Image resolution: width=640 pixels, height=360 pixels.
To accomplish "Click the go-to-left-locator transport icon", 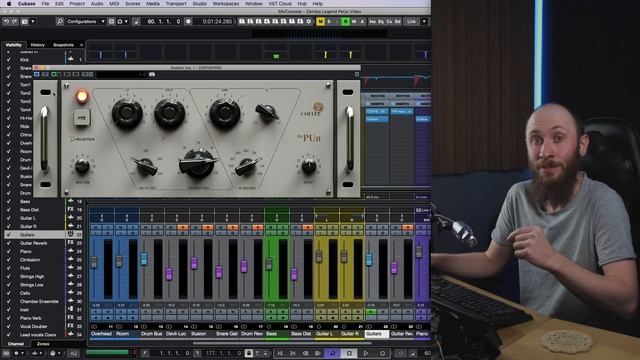I will [280, 353].
